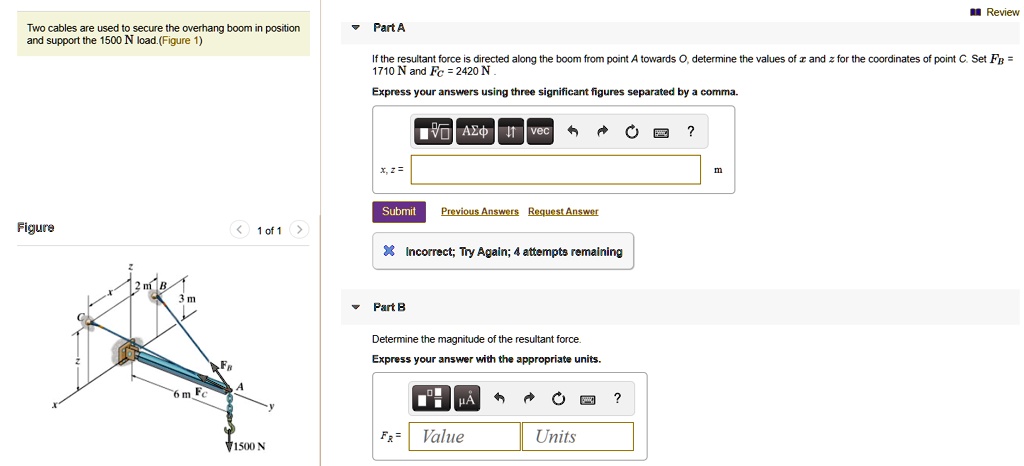The width and height of the screenshot is (1024, 466).
Task: Open keyboard shortcuts in Part A toolbar
Action: pyautogui.click(x=661, y=132)
